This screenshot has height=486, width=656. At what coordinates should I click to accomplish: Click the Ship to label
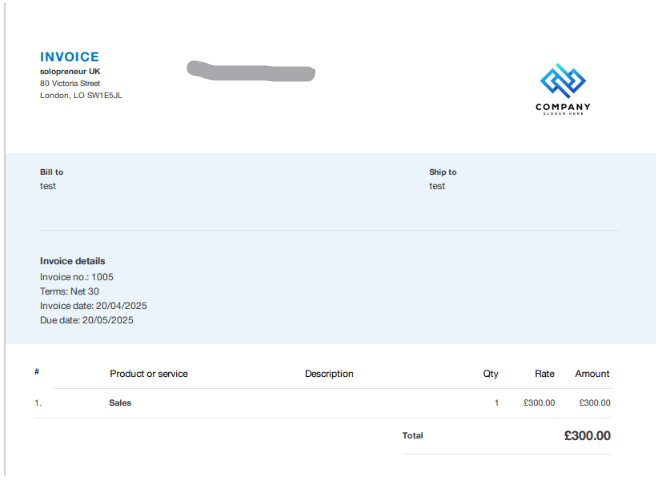click(443, 172)
